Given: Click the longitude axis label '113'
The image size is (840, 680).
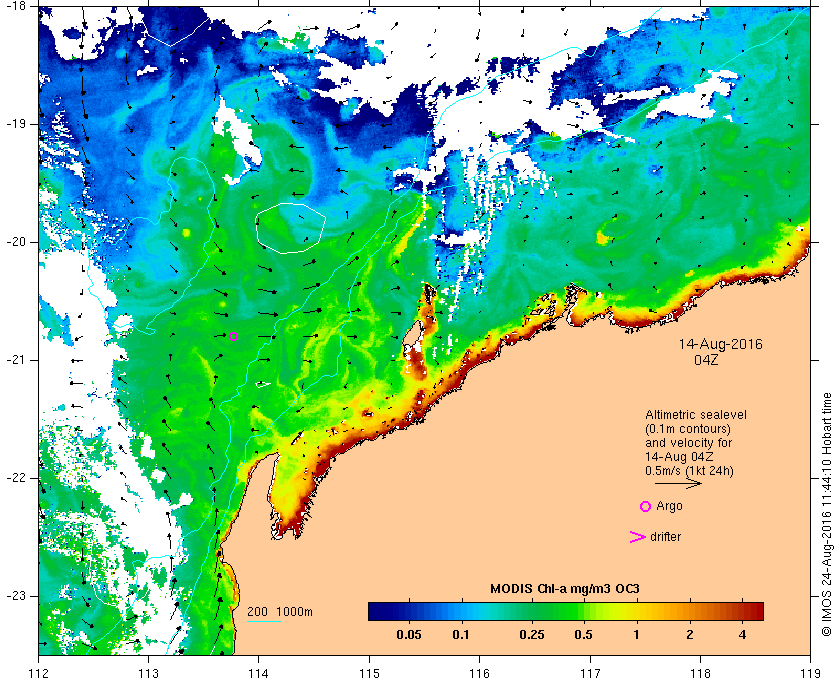Looking at the screenshot, I should [148, 673].
